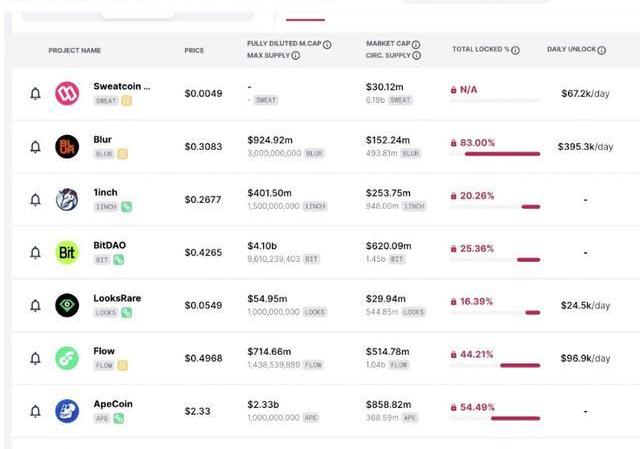
Task: Toggle alert bell for Sweatcoin row
Action: 35,94
